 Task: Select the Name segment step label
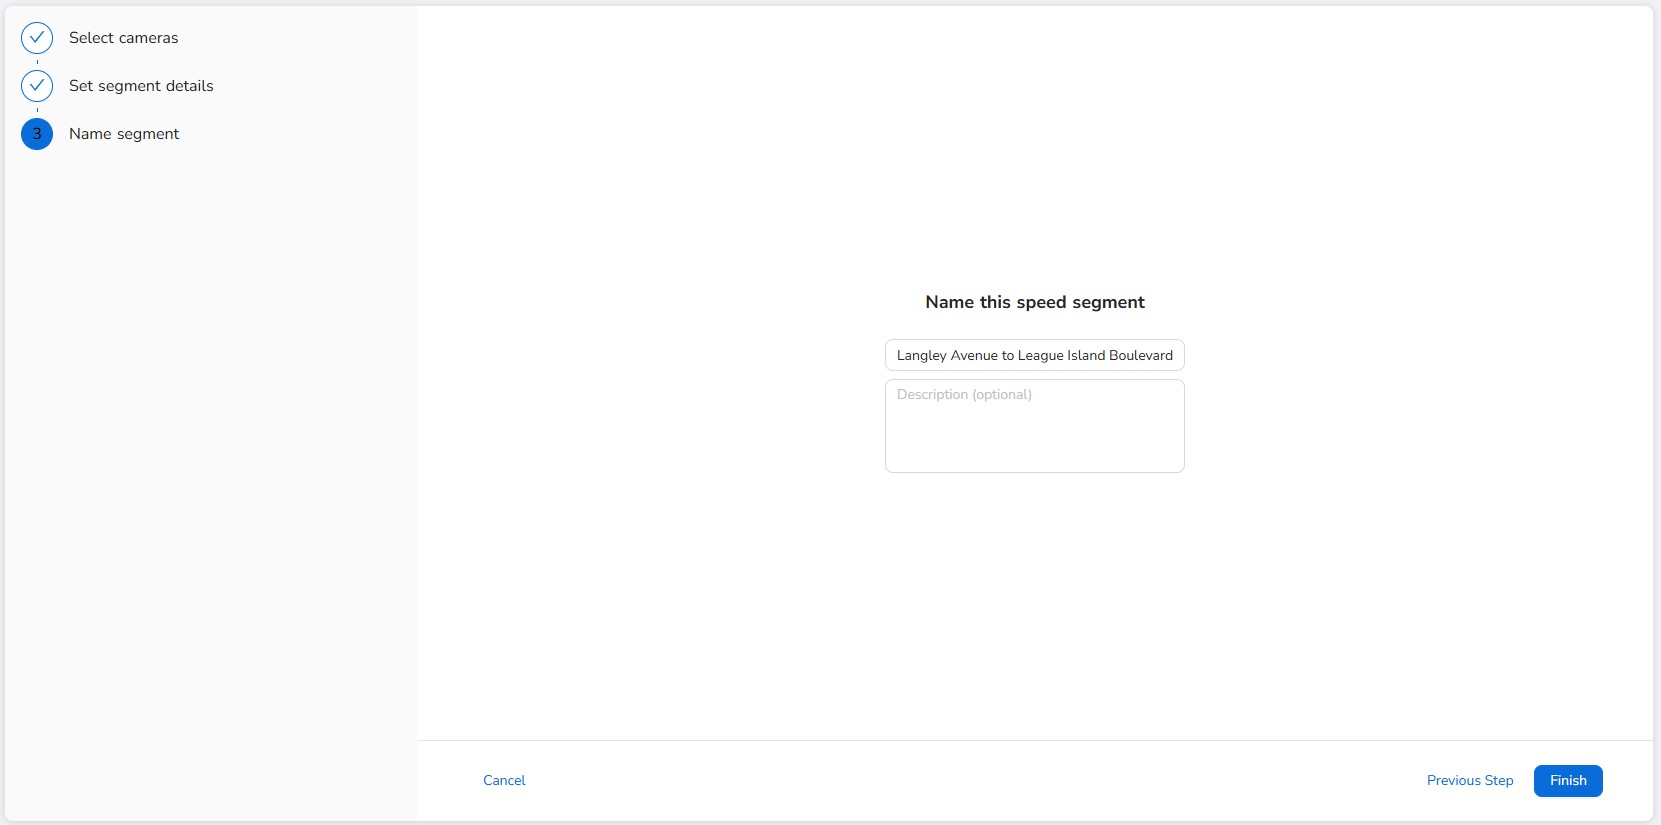pos(124,134)
